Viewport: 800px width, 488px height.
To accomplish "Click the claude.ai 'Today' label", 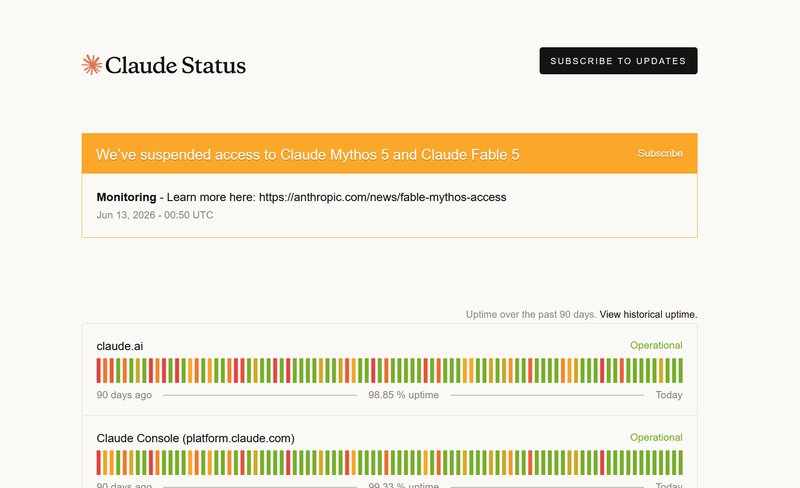I will pyautogui.click(x=669, y=395).
